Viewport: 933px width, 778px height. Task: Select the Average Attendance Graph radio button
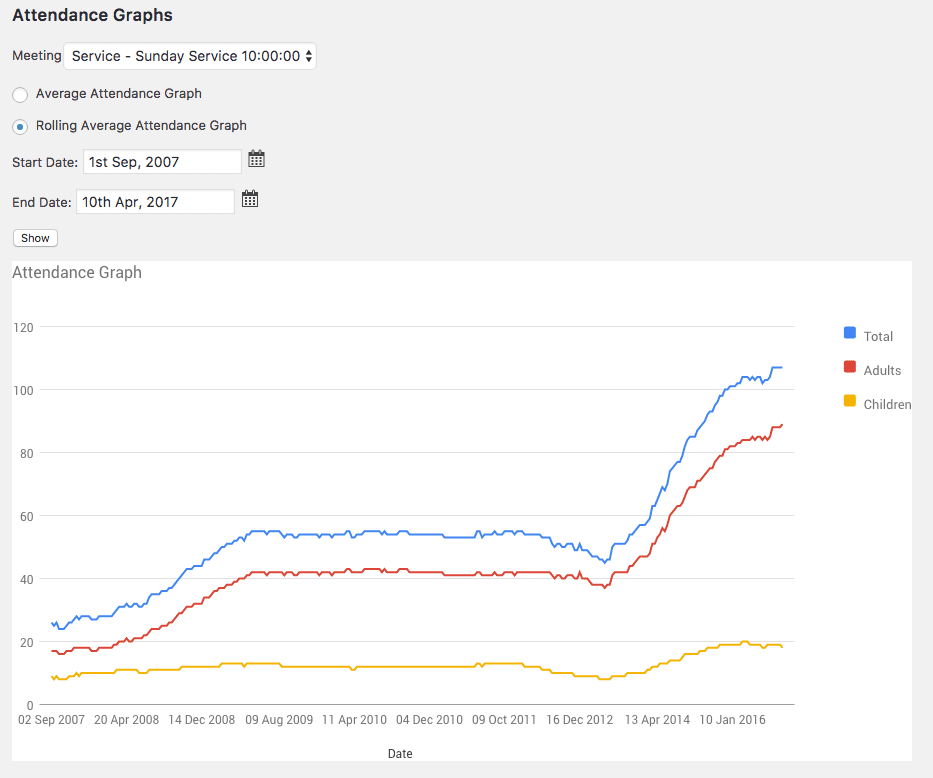20,94
